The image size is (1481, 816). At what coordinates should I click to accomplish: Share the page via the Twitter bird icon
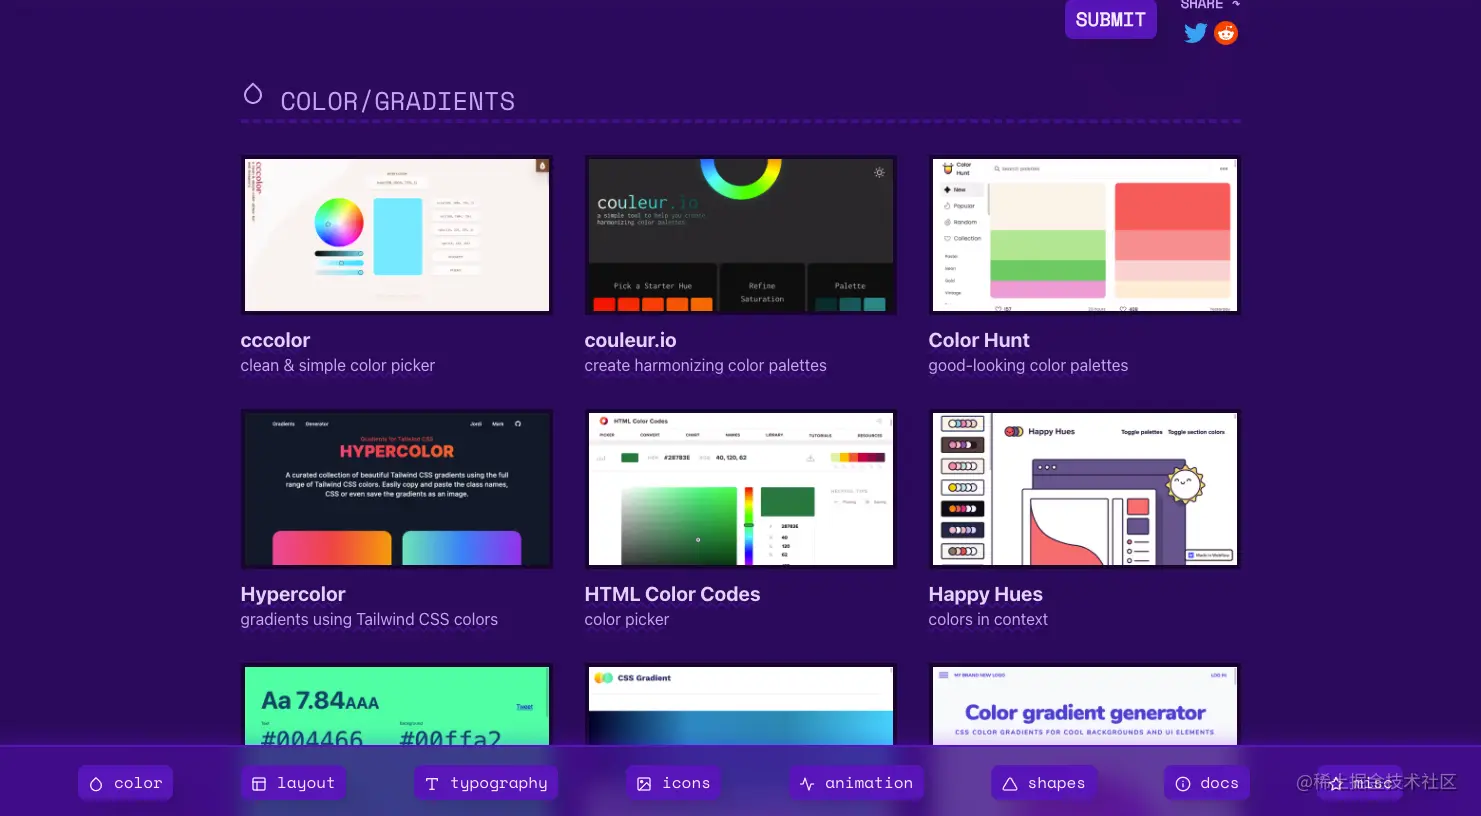point(1196,33)
